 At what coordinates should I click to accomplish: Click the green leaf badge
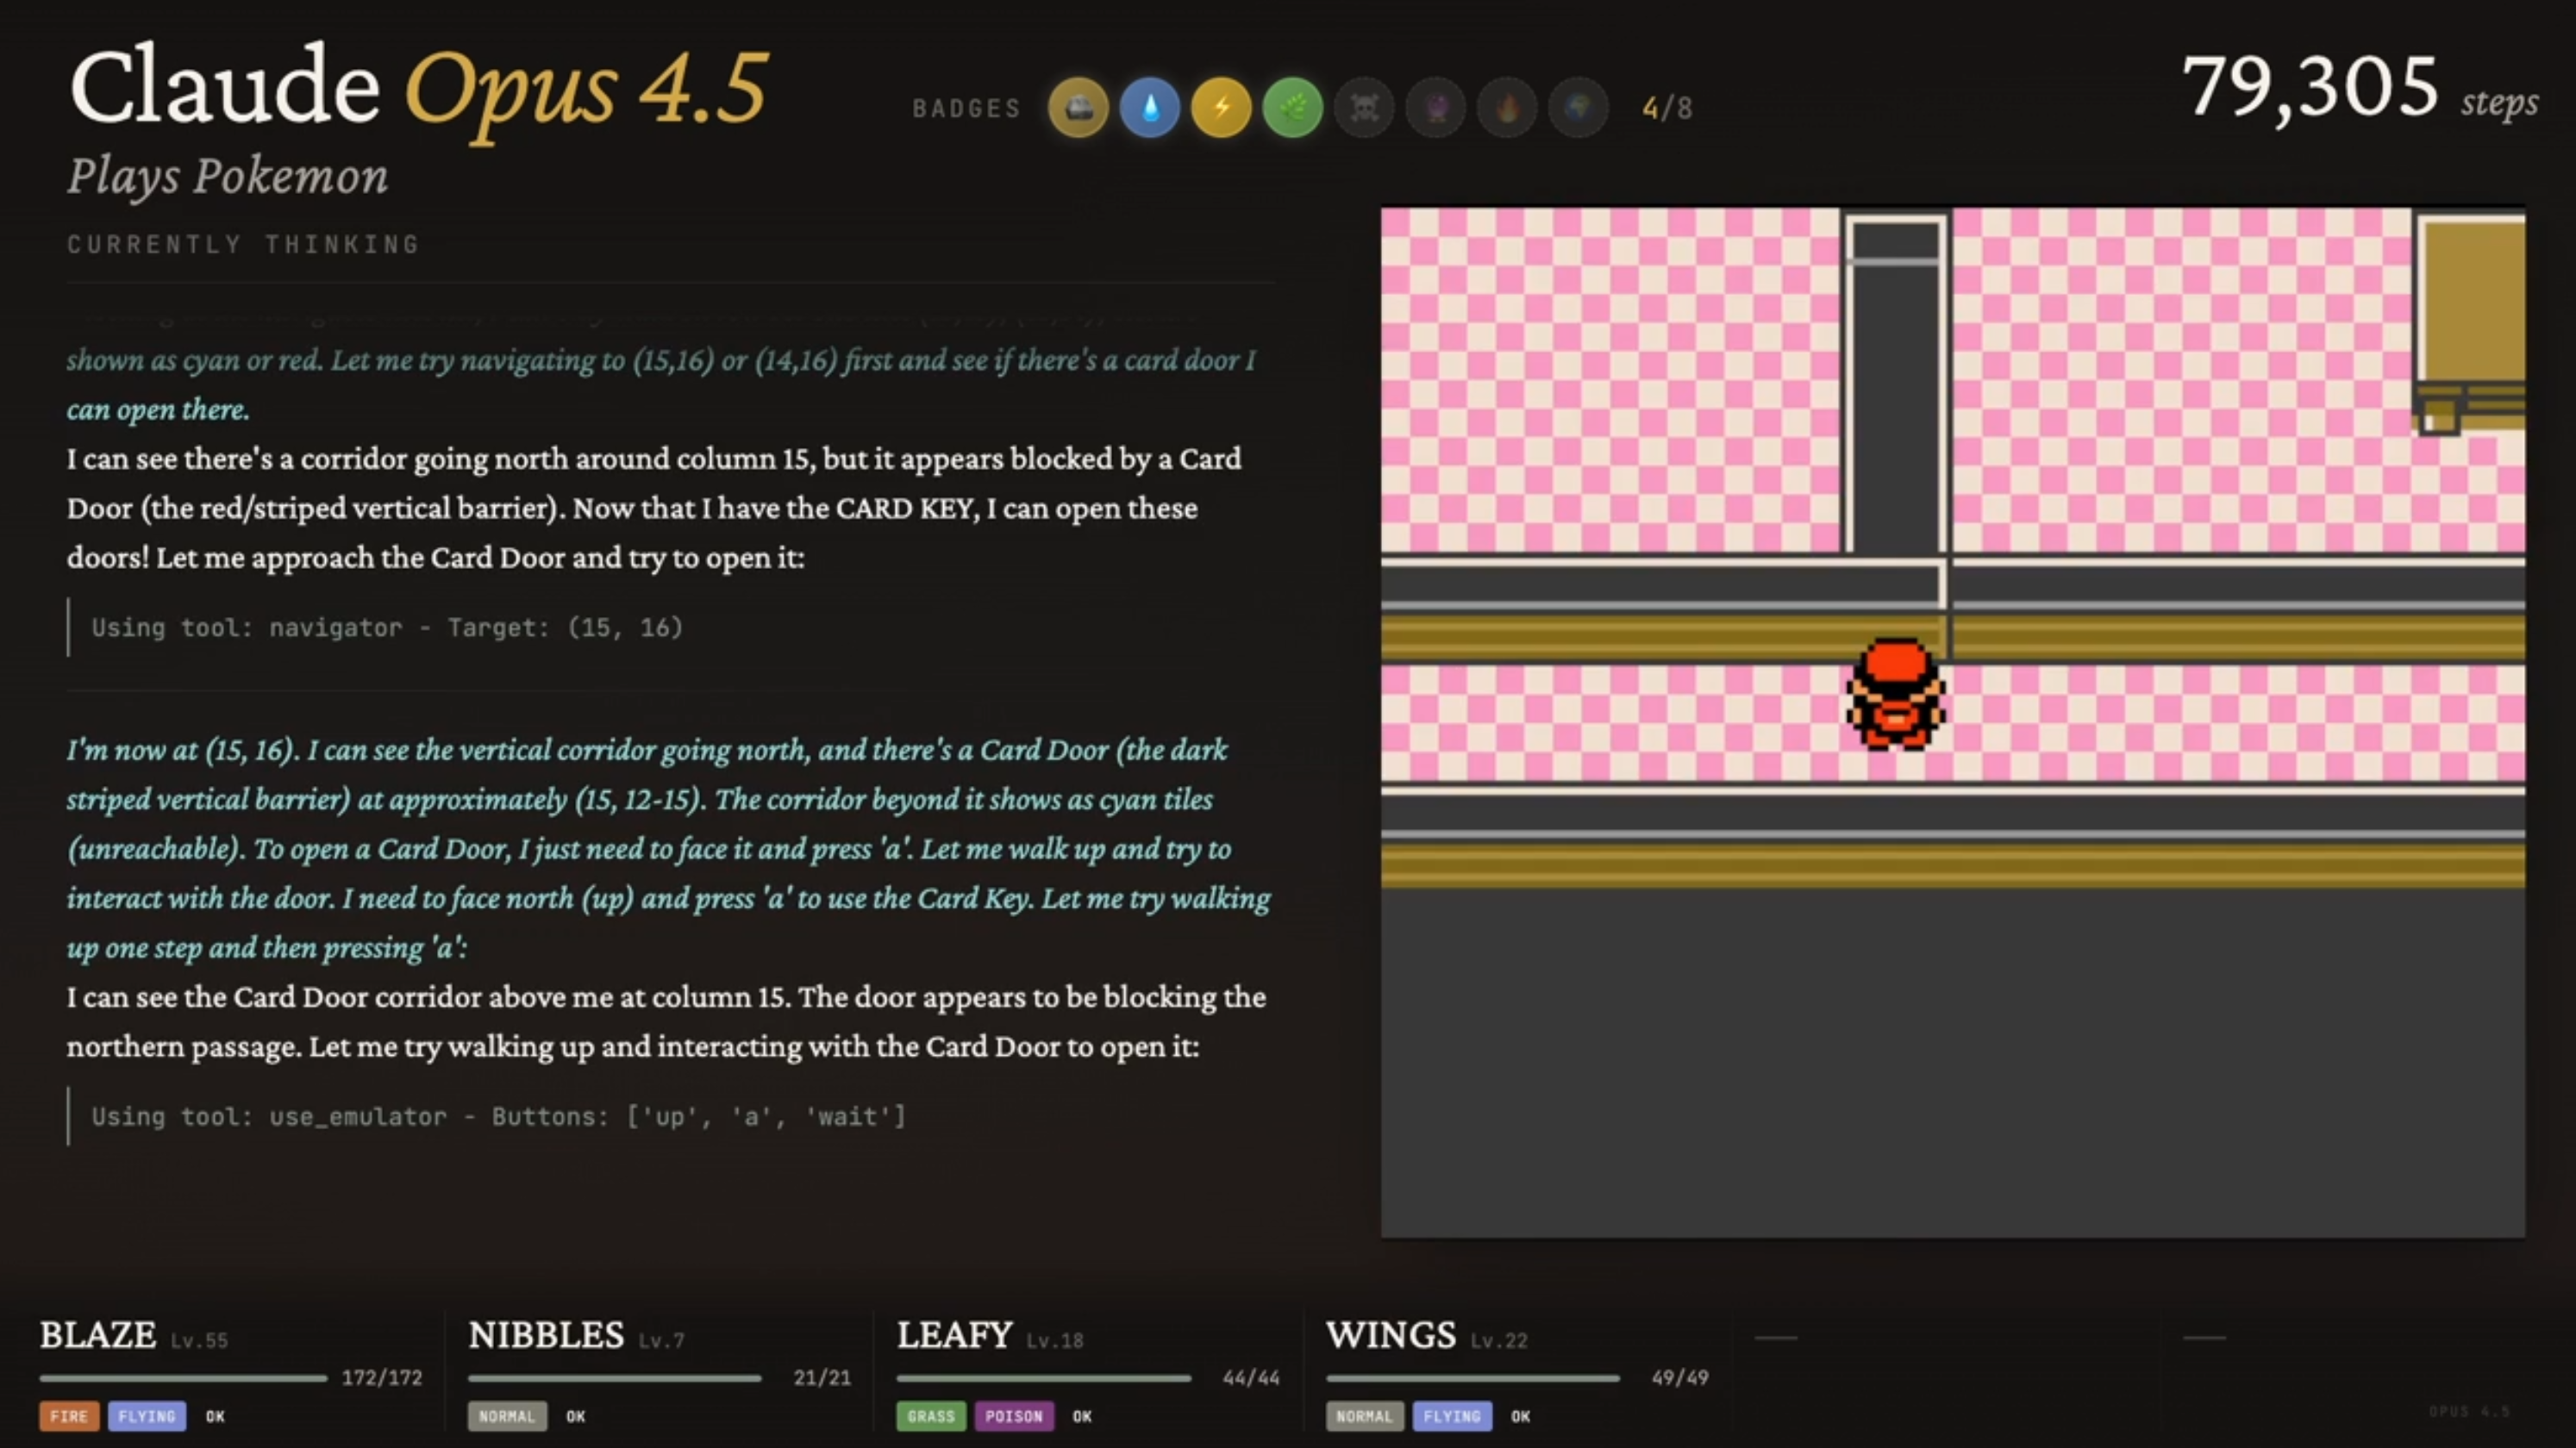[1292, 107]
